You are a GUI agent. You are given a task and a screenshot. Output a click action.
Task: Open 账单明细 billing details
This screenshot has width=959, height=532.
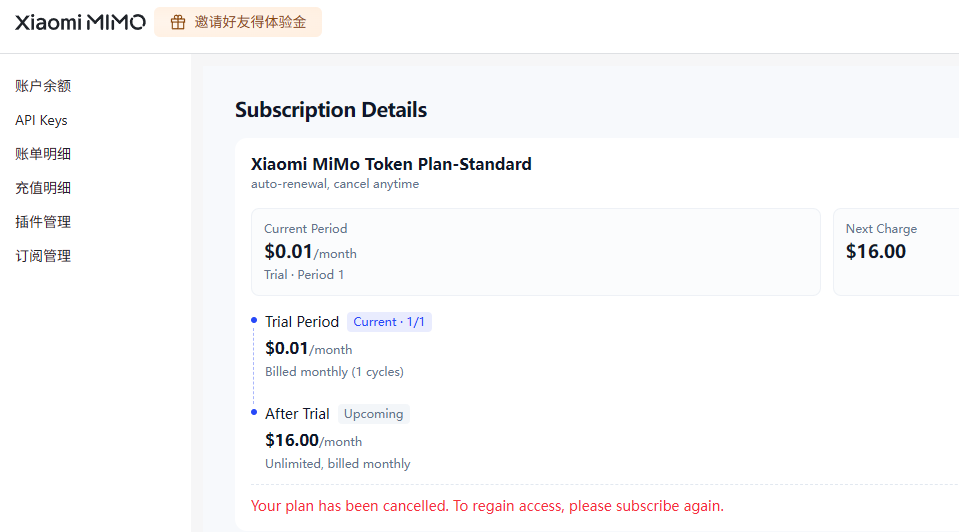(43, 154)
